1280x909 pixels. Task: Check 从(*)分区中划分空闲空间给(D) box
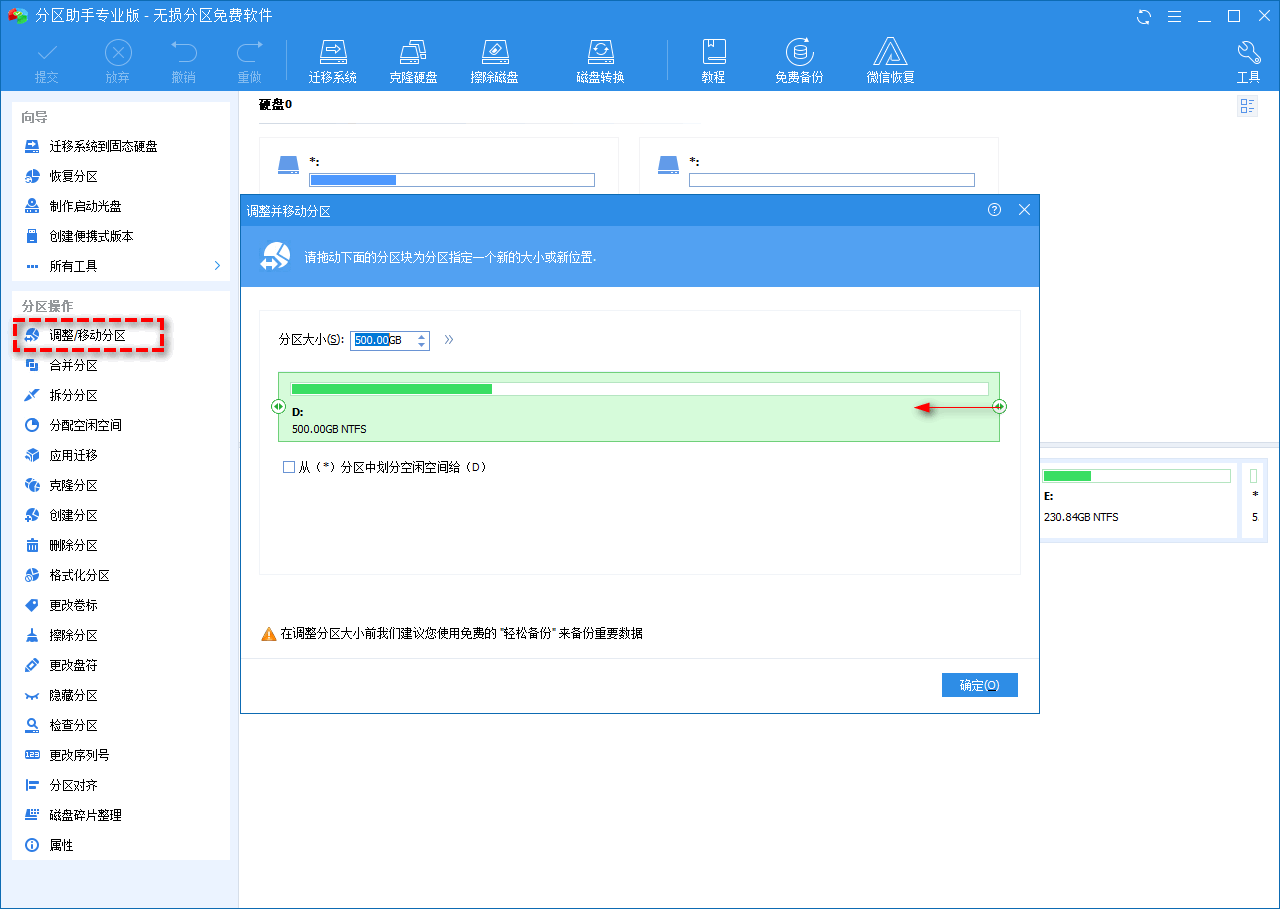289,467
